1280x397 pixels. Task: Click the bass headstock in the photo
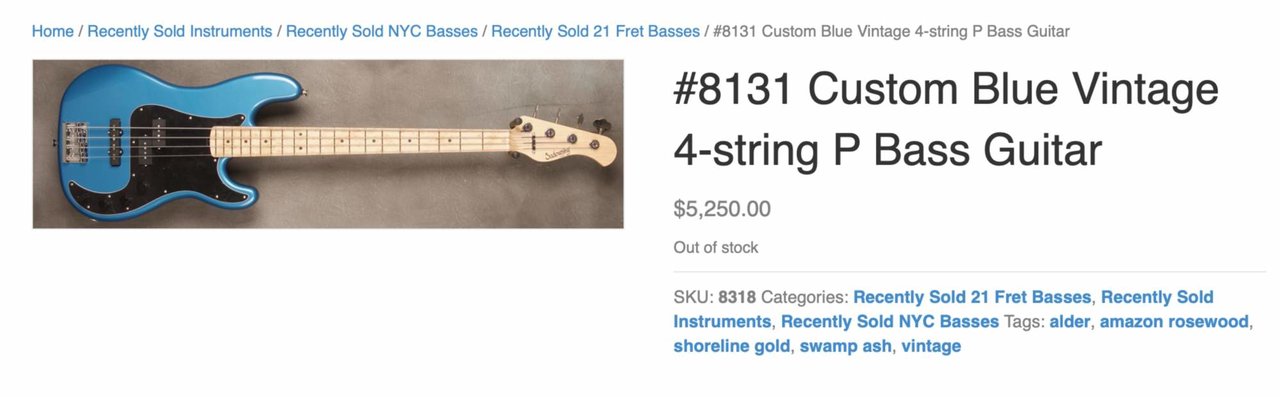562,140
